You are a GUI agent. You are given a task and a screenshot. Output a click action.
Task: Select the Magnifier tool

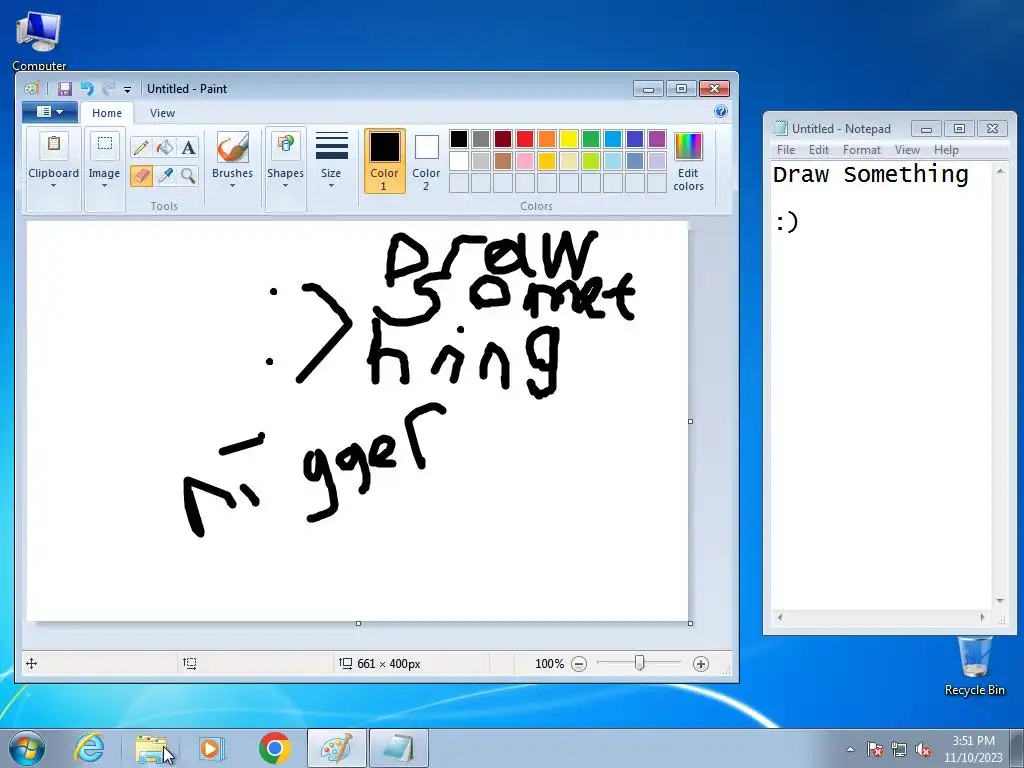189,175
